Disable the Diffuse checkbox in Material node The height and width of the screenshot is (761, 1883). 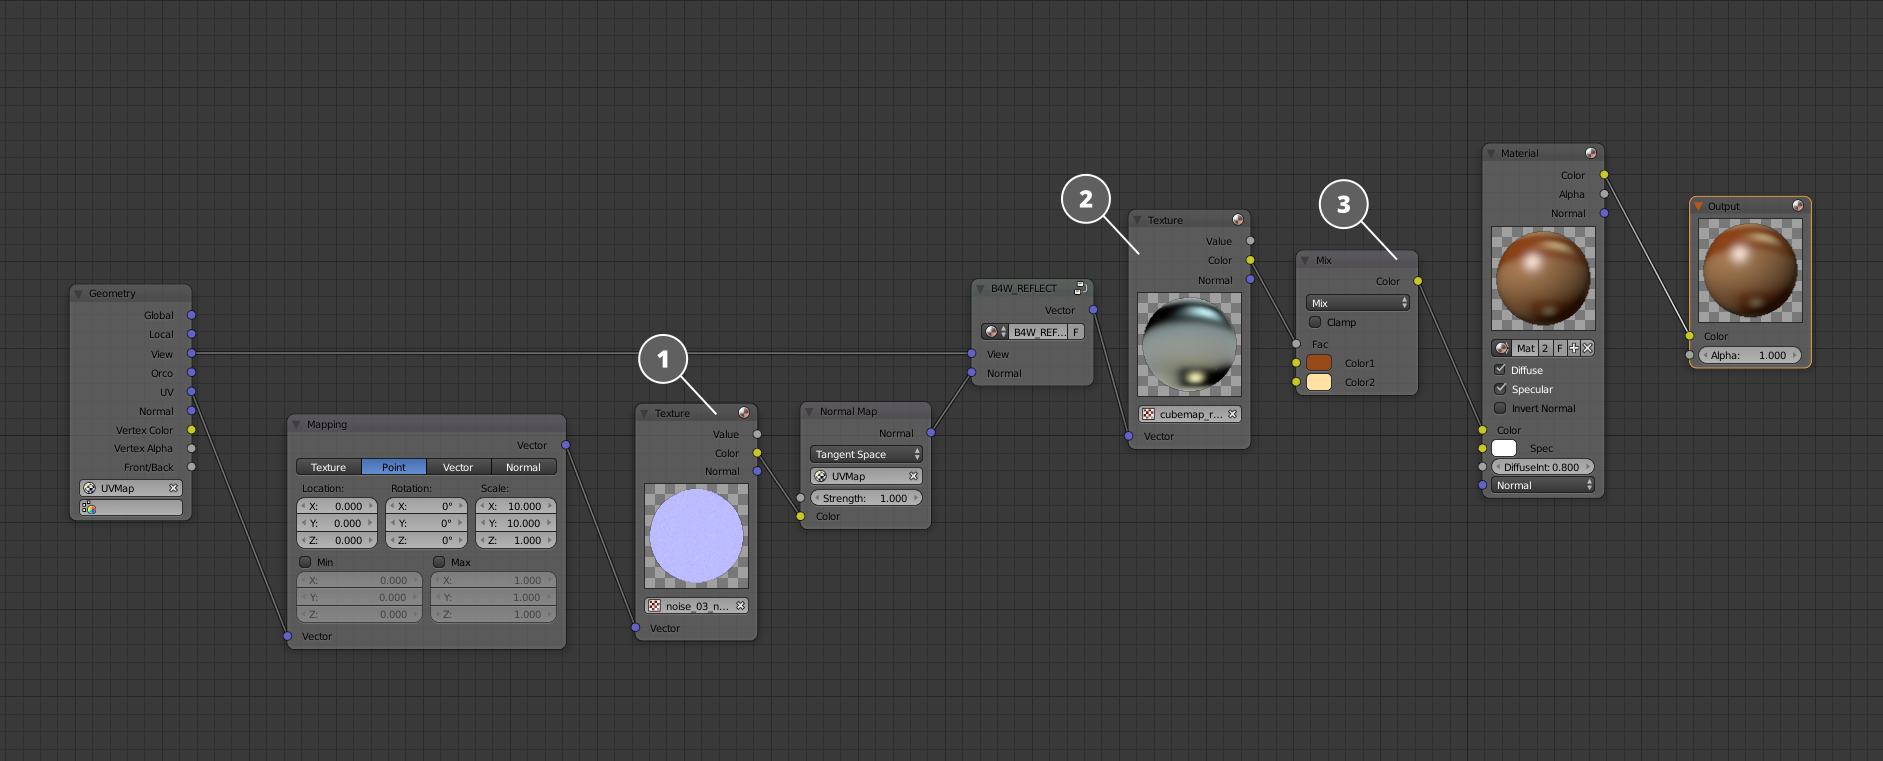click(x=1500, y=370)
